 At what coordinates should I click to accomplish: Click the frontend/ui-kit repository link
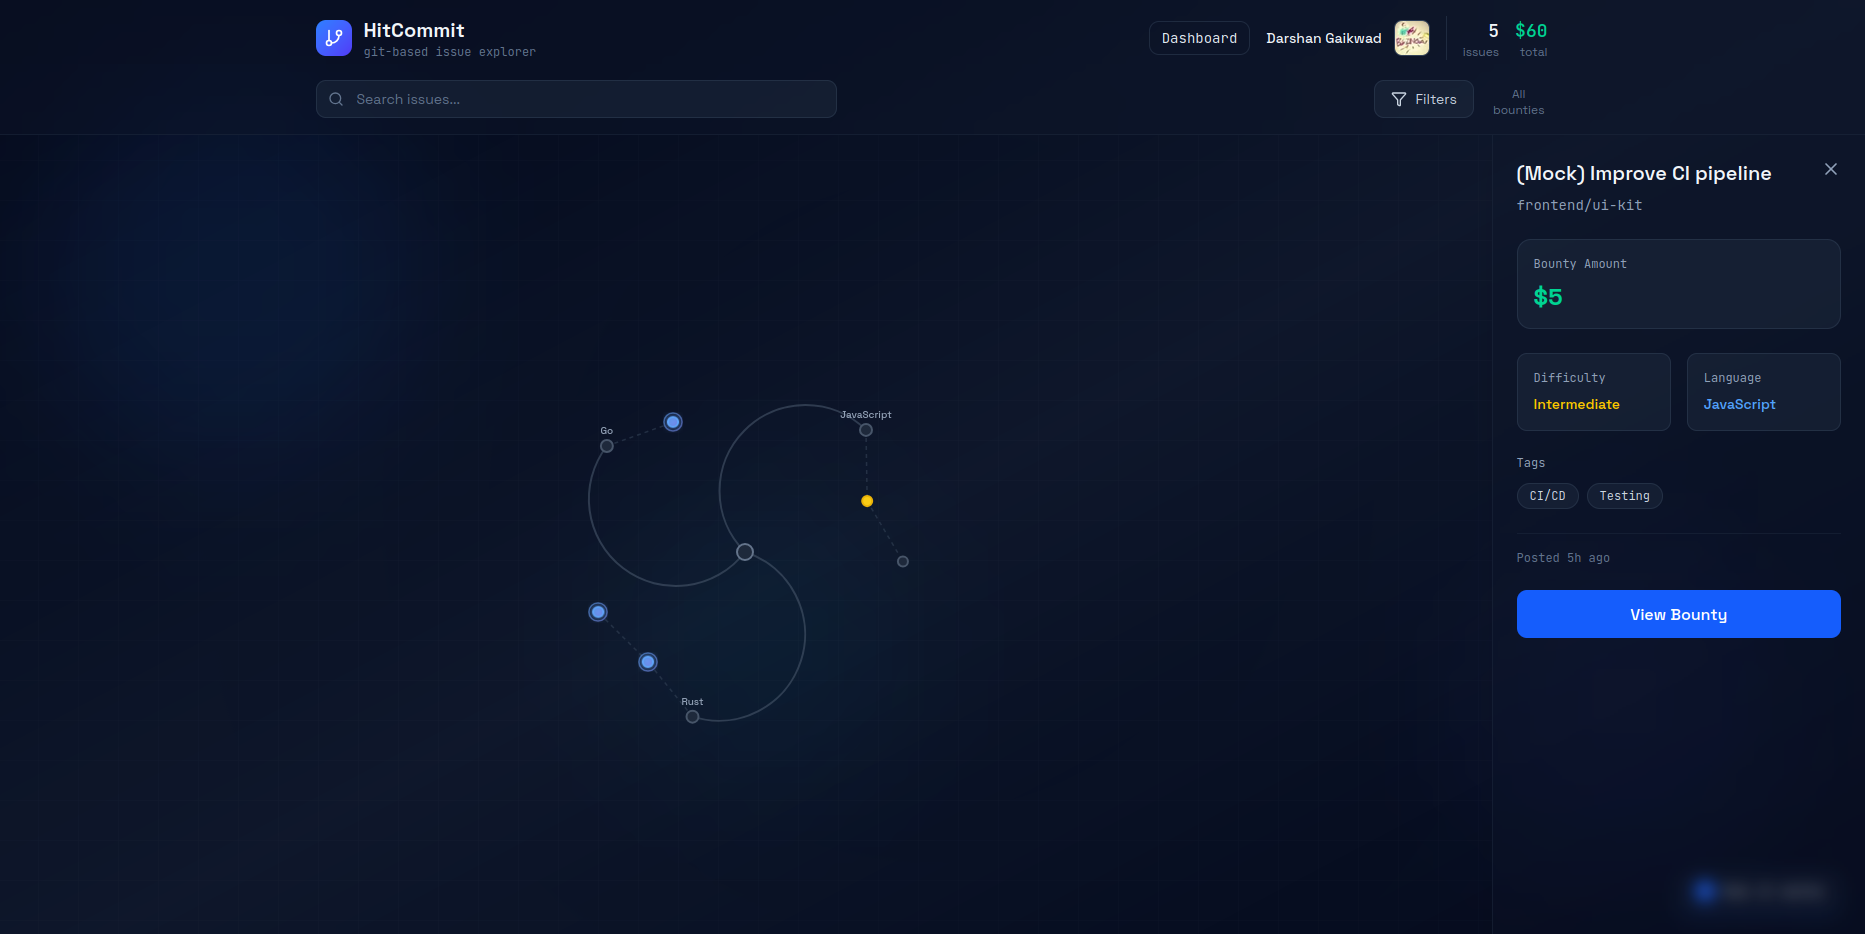1580,205
